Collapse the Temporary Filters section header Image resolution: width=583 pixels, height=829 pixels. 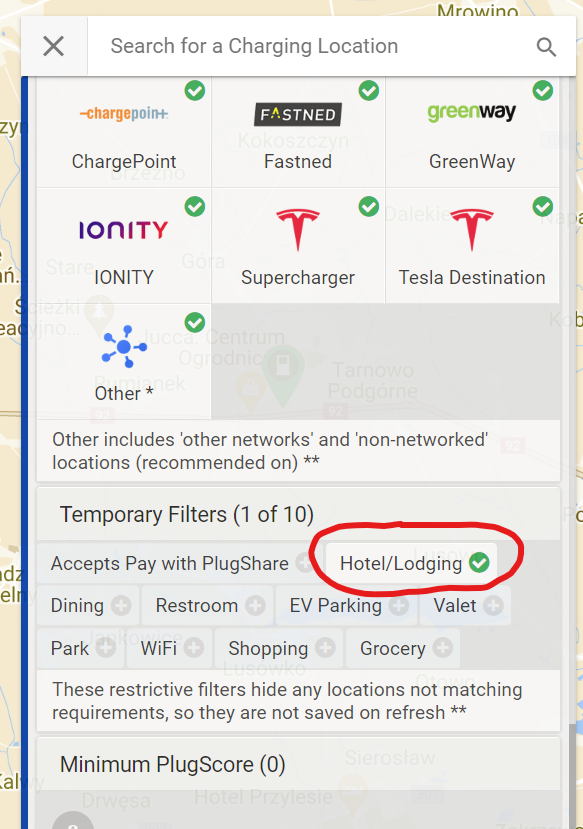[x=298, y=514]
